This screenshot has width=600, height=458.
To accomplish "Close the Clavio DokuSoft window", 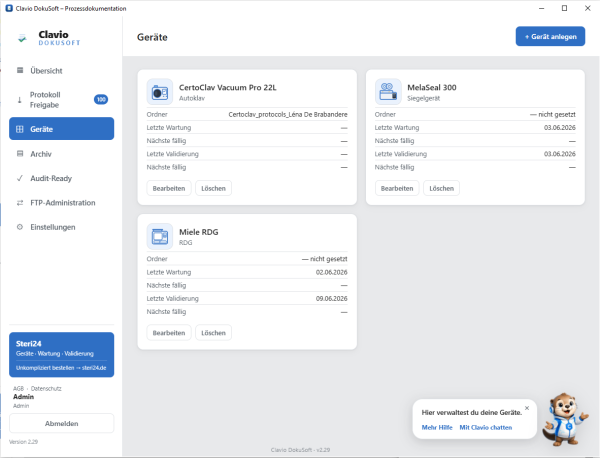I will tap(588, 8).
